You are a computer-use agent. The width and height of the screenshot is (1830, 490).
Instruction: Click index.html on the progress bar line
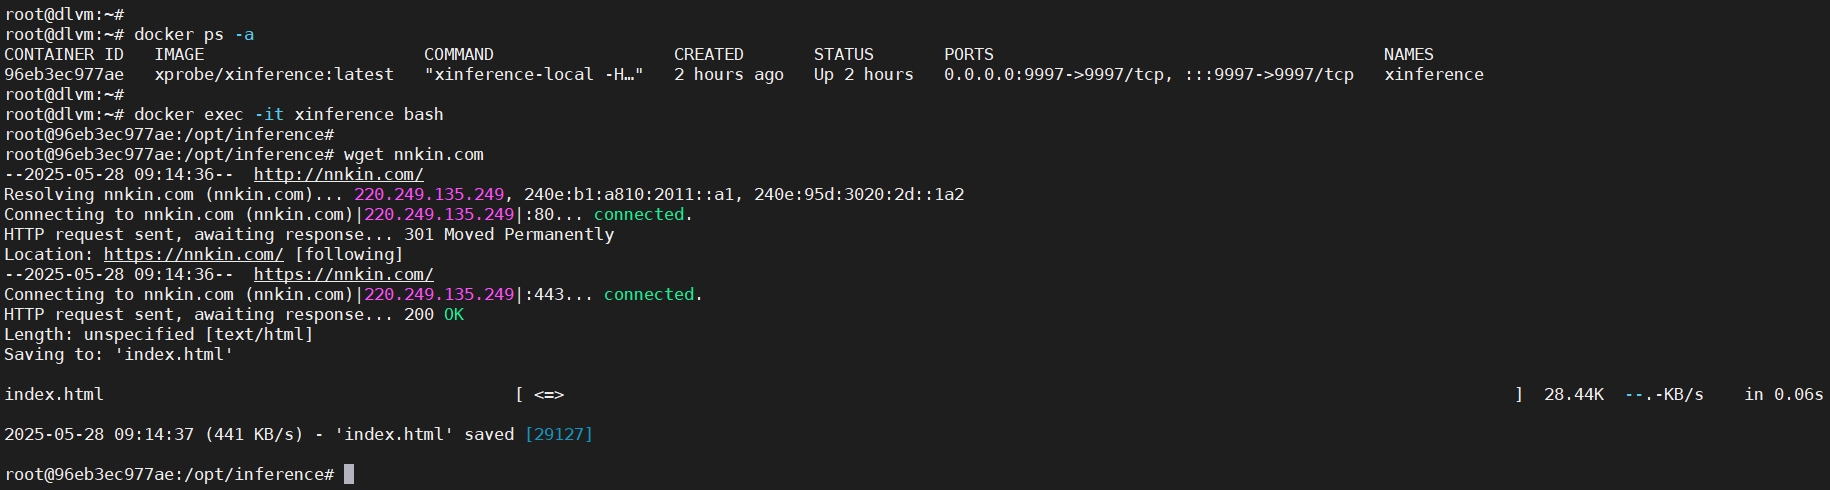tap(54, 394)
